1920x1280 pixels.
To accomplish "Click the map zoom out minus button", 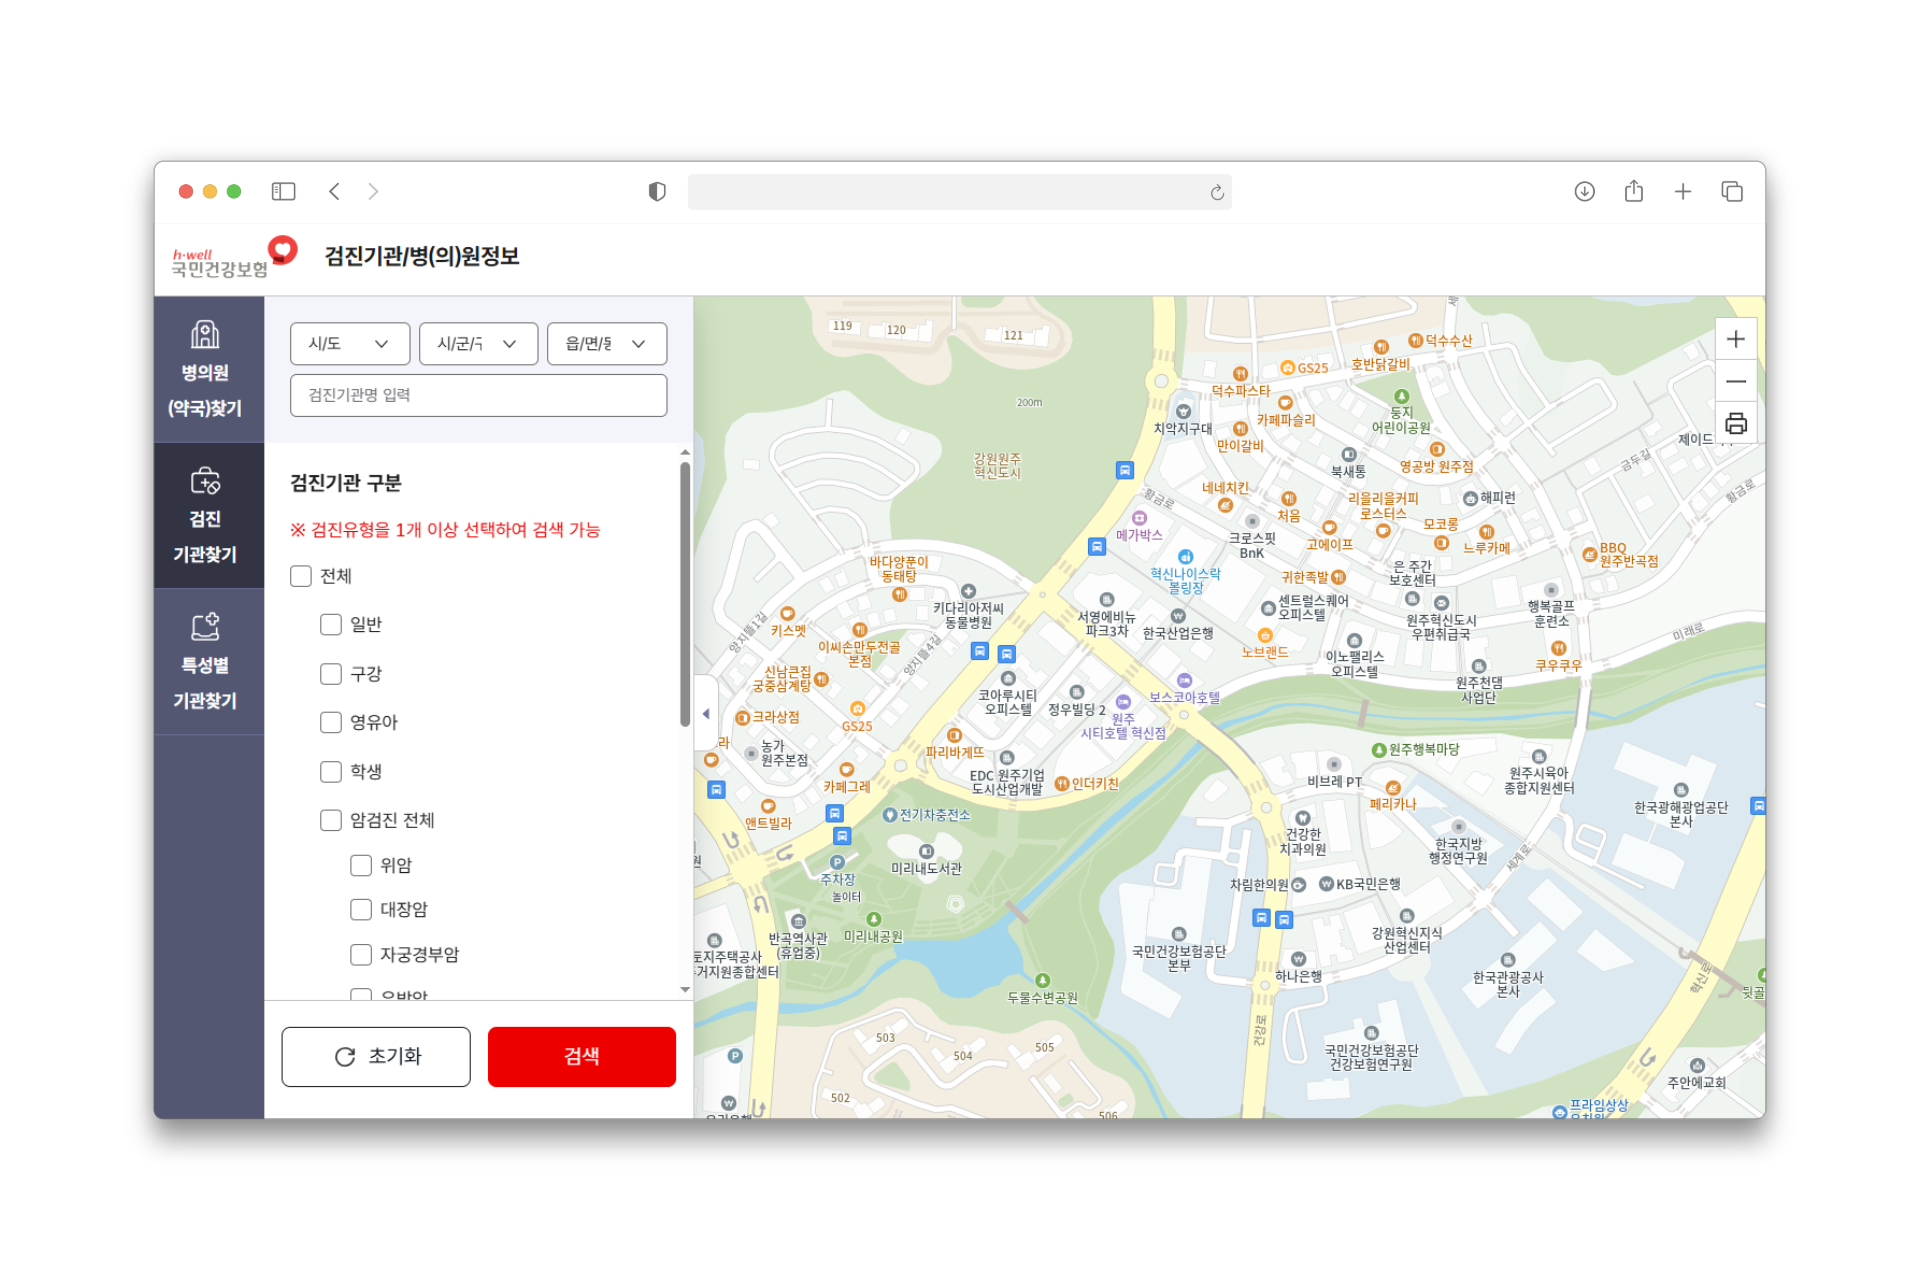I will [x=1735, y=382].
